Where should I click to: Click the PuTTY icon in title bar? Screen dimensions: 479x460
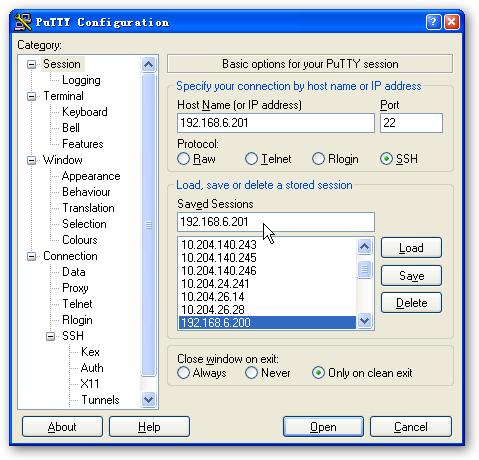click(23, 22)
